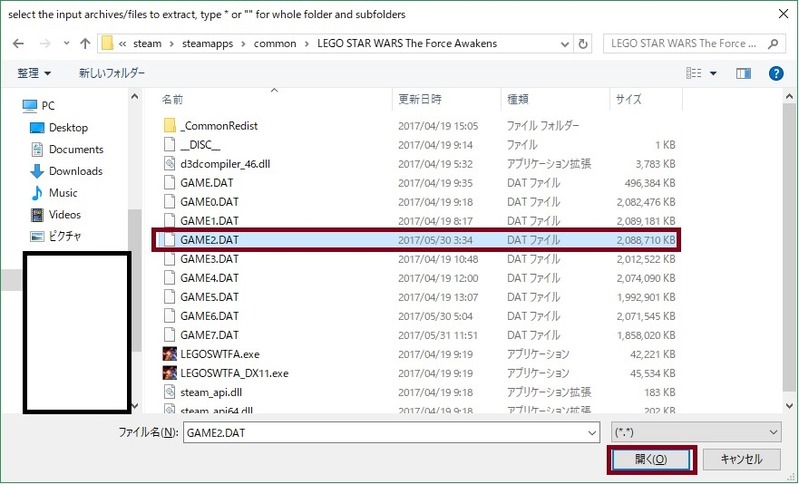Open view options dropdown arrow
This screenshot has height=484, width=799.
coord(713,73)
